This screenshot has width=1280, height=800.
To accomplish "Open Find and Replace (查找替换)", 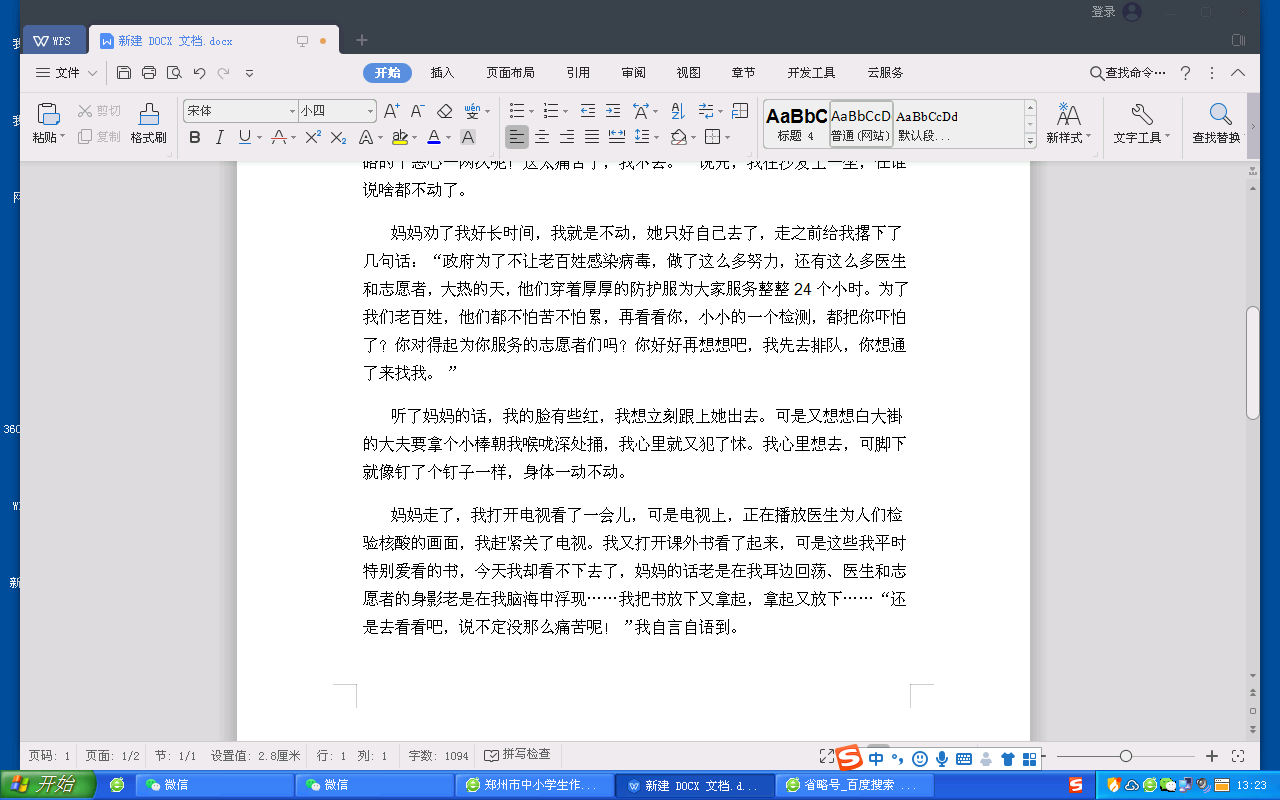I will (1216, 123).
